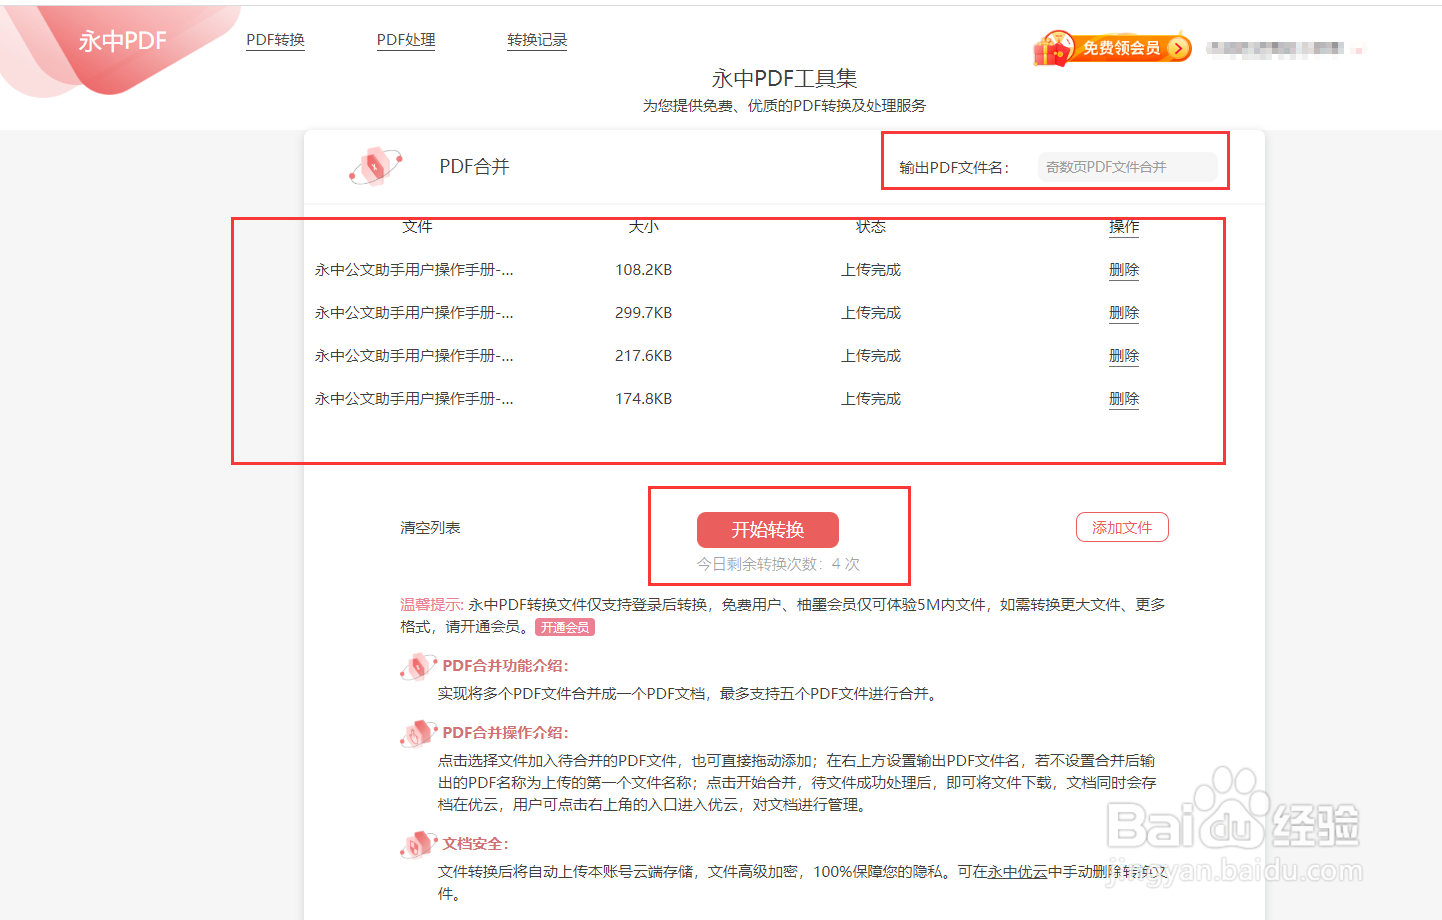The width and height of the screenshot is (1442, 920).
Task: Click the 添加文件 button
Action: (1122, 527)
